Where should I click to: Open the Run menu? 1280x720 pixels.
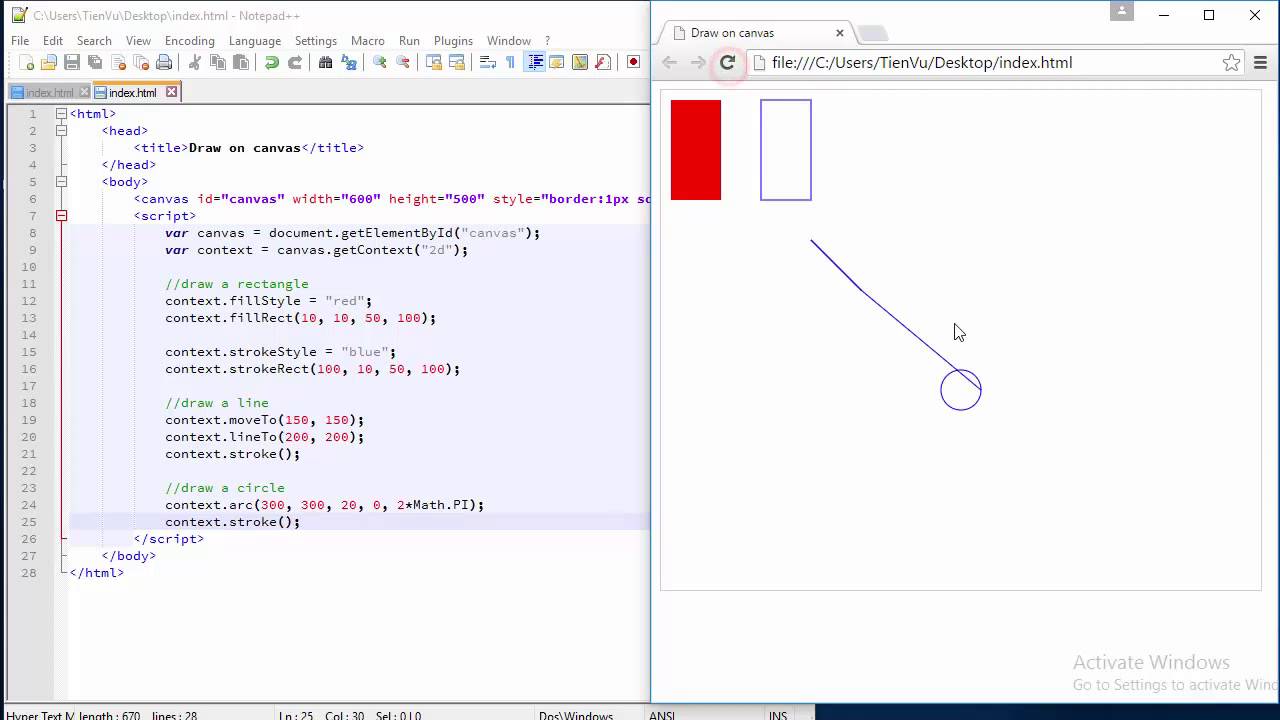click(409, 41)
